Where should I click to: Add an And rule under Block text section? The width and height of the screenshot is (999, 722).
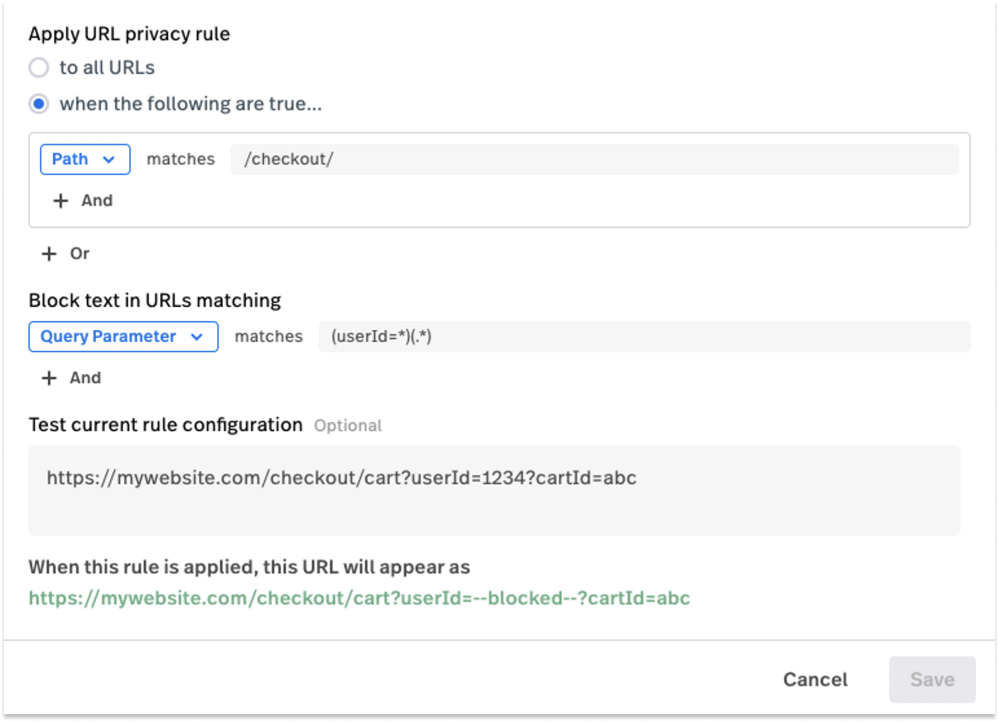coord(71,378)
